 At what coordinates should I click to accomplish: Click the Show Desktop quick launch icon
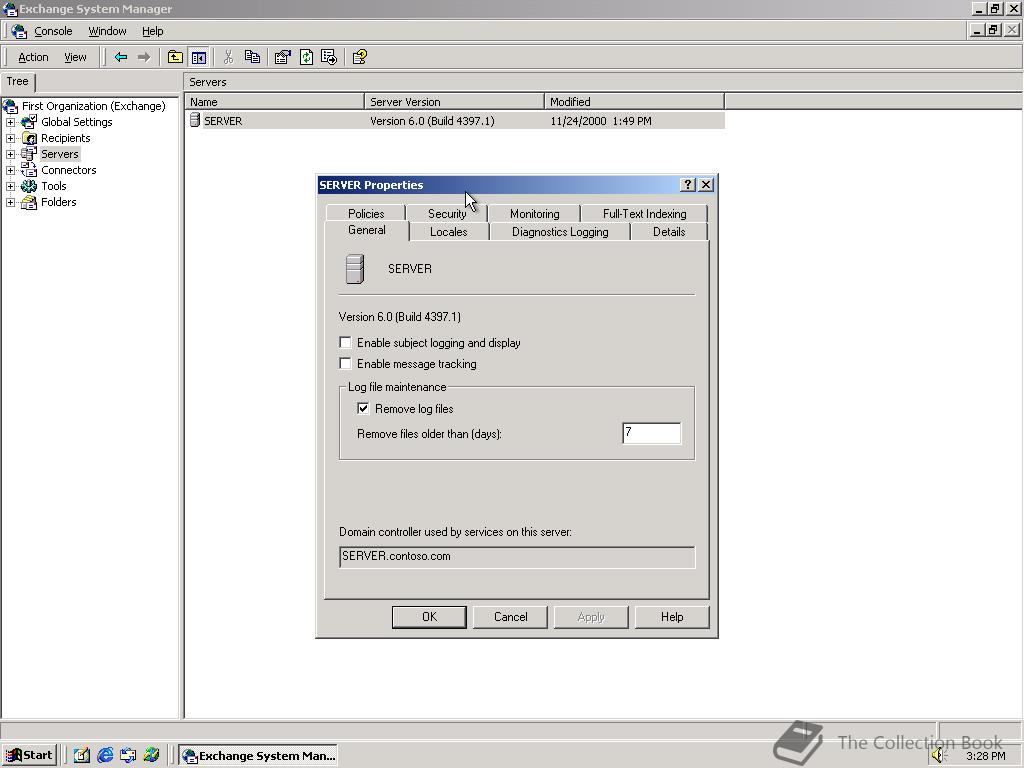click(82, 755)
